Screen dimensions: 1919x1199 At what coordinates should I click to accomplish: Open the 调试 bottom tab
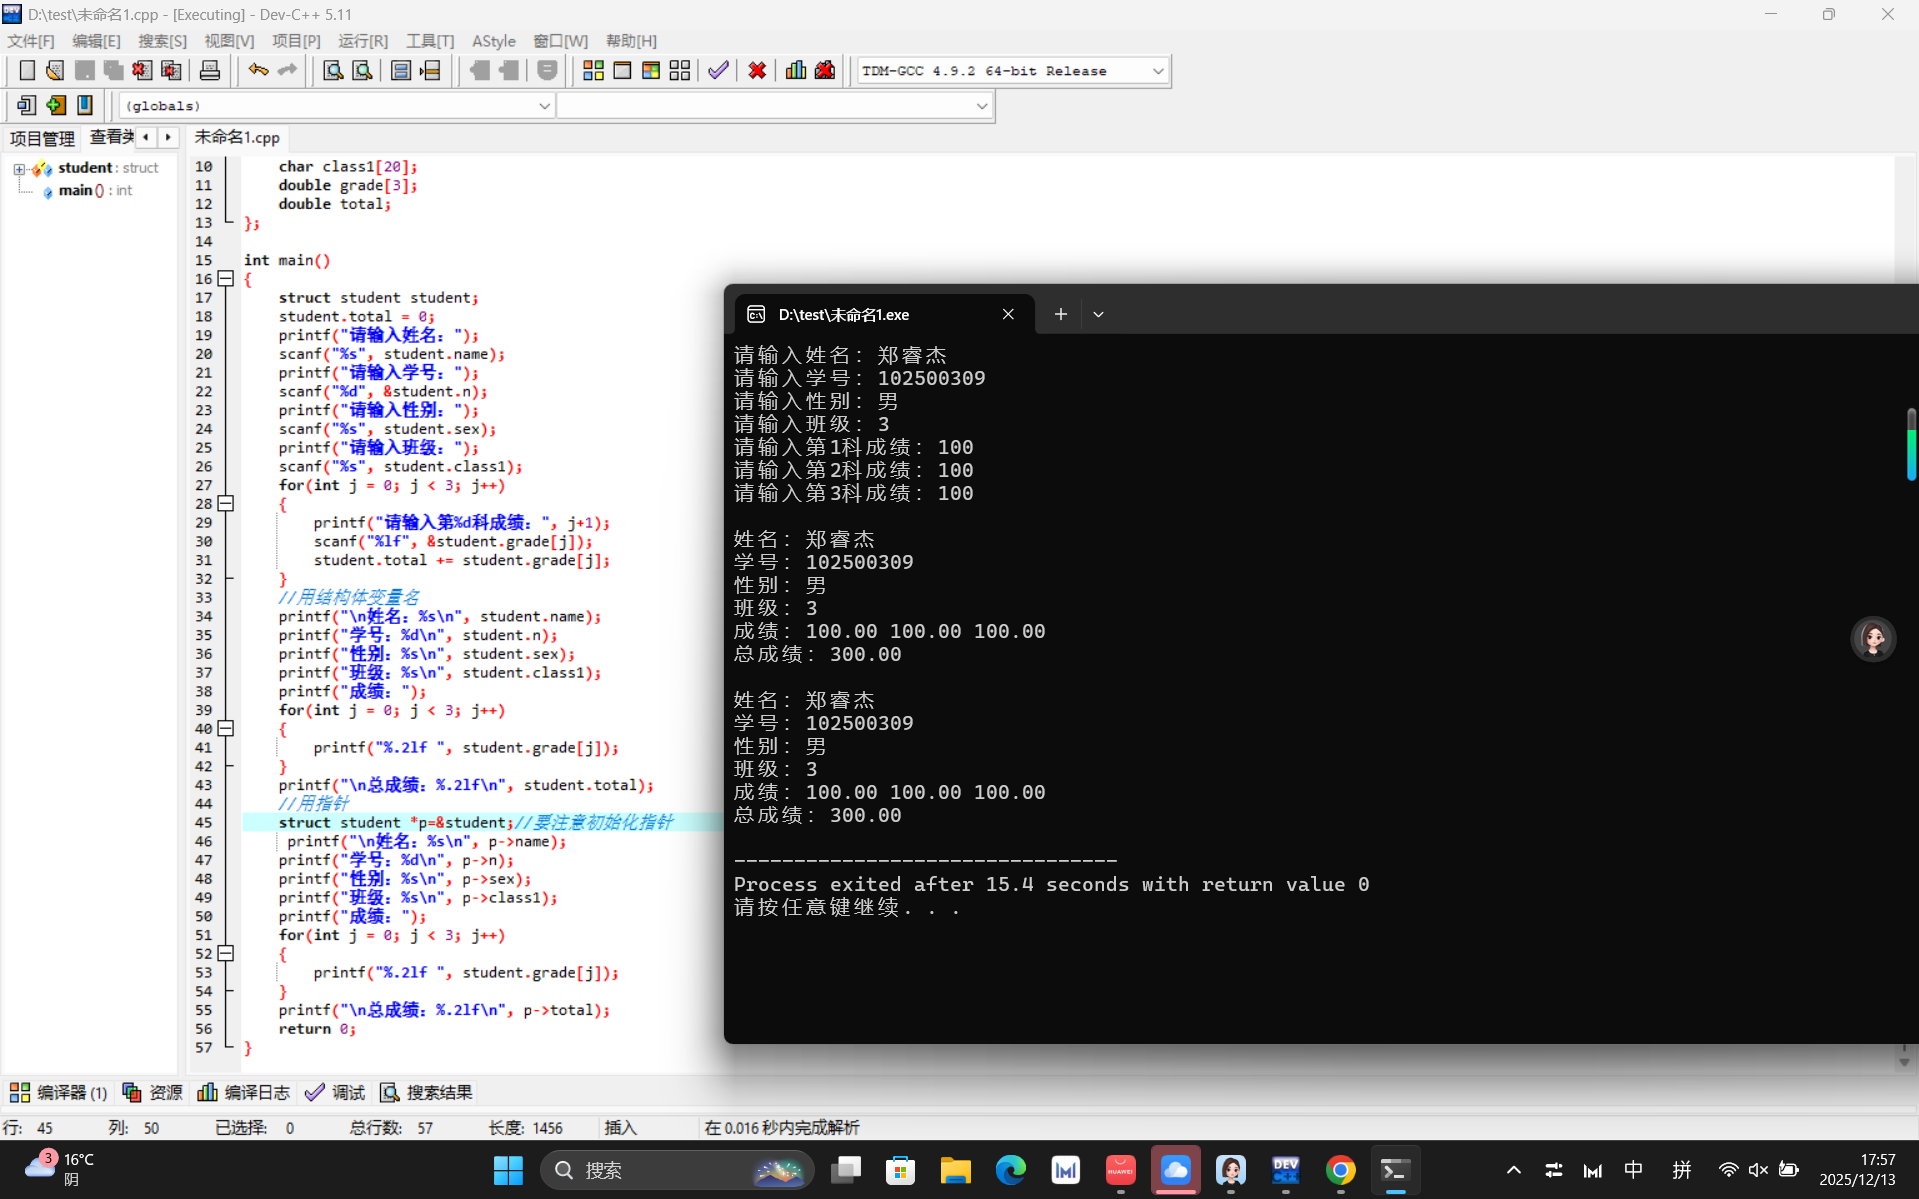click(335, 1092)
